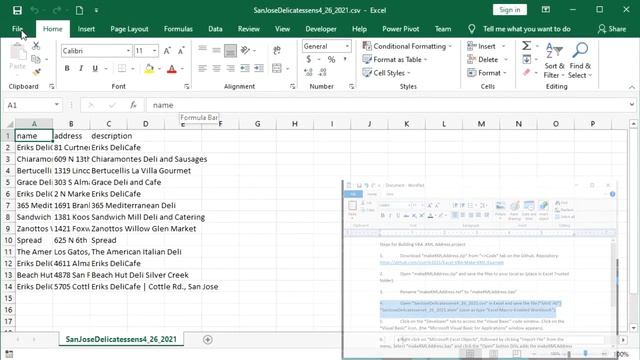Click the Borders icon
The height and width of the screenshot is (360, 640).
(122, 68)
